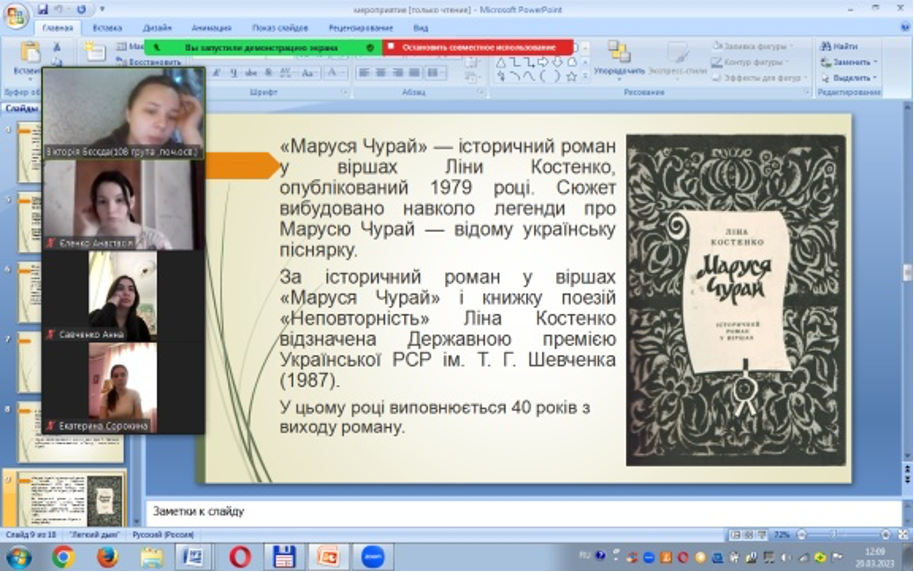The height and width of the screenshot is (572, 914).
Task: Click the Office button logo
Action: point(16,17)
